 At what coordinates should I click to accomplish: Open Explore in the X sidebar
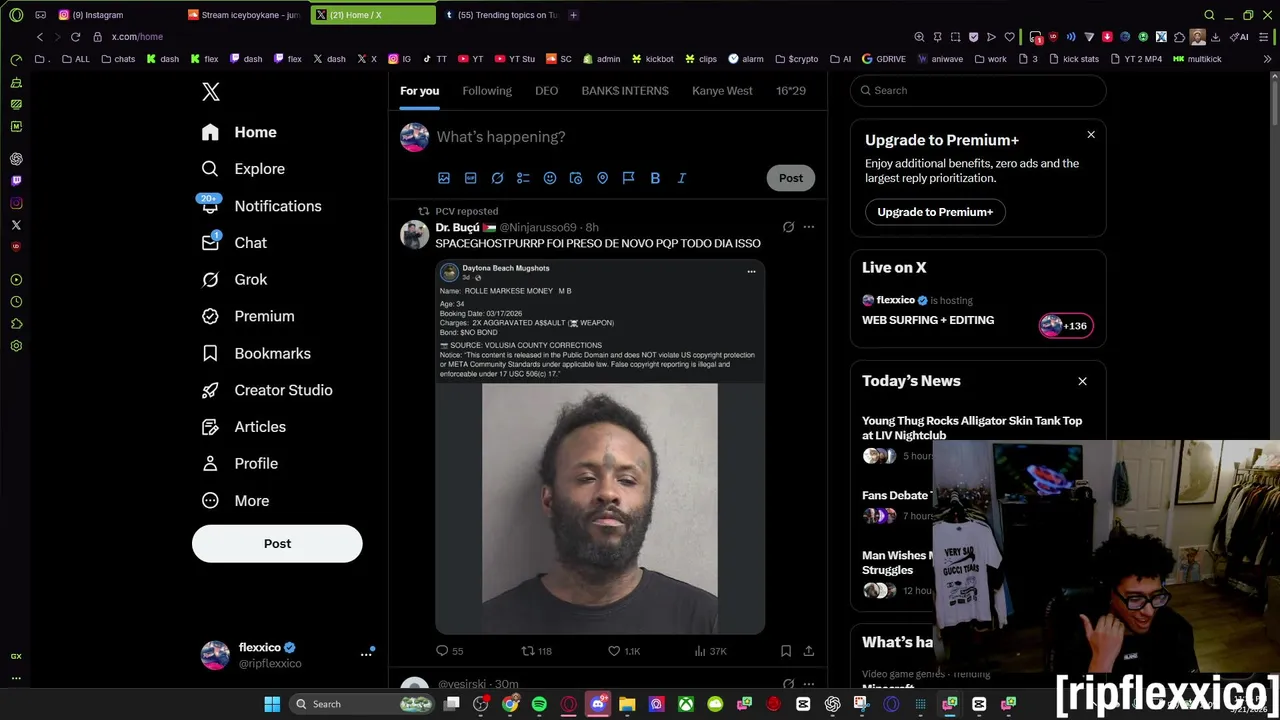point(243,169)
